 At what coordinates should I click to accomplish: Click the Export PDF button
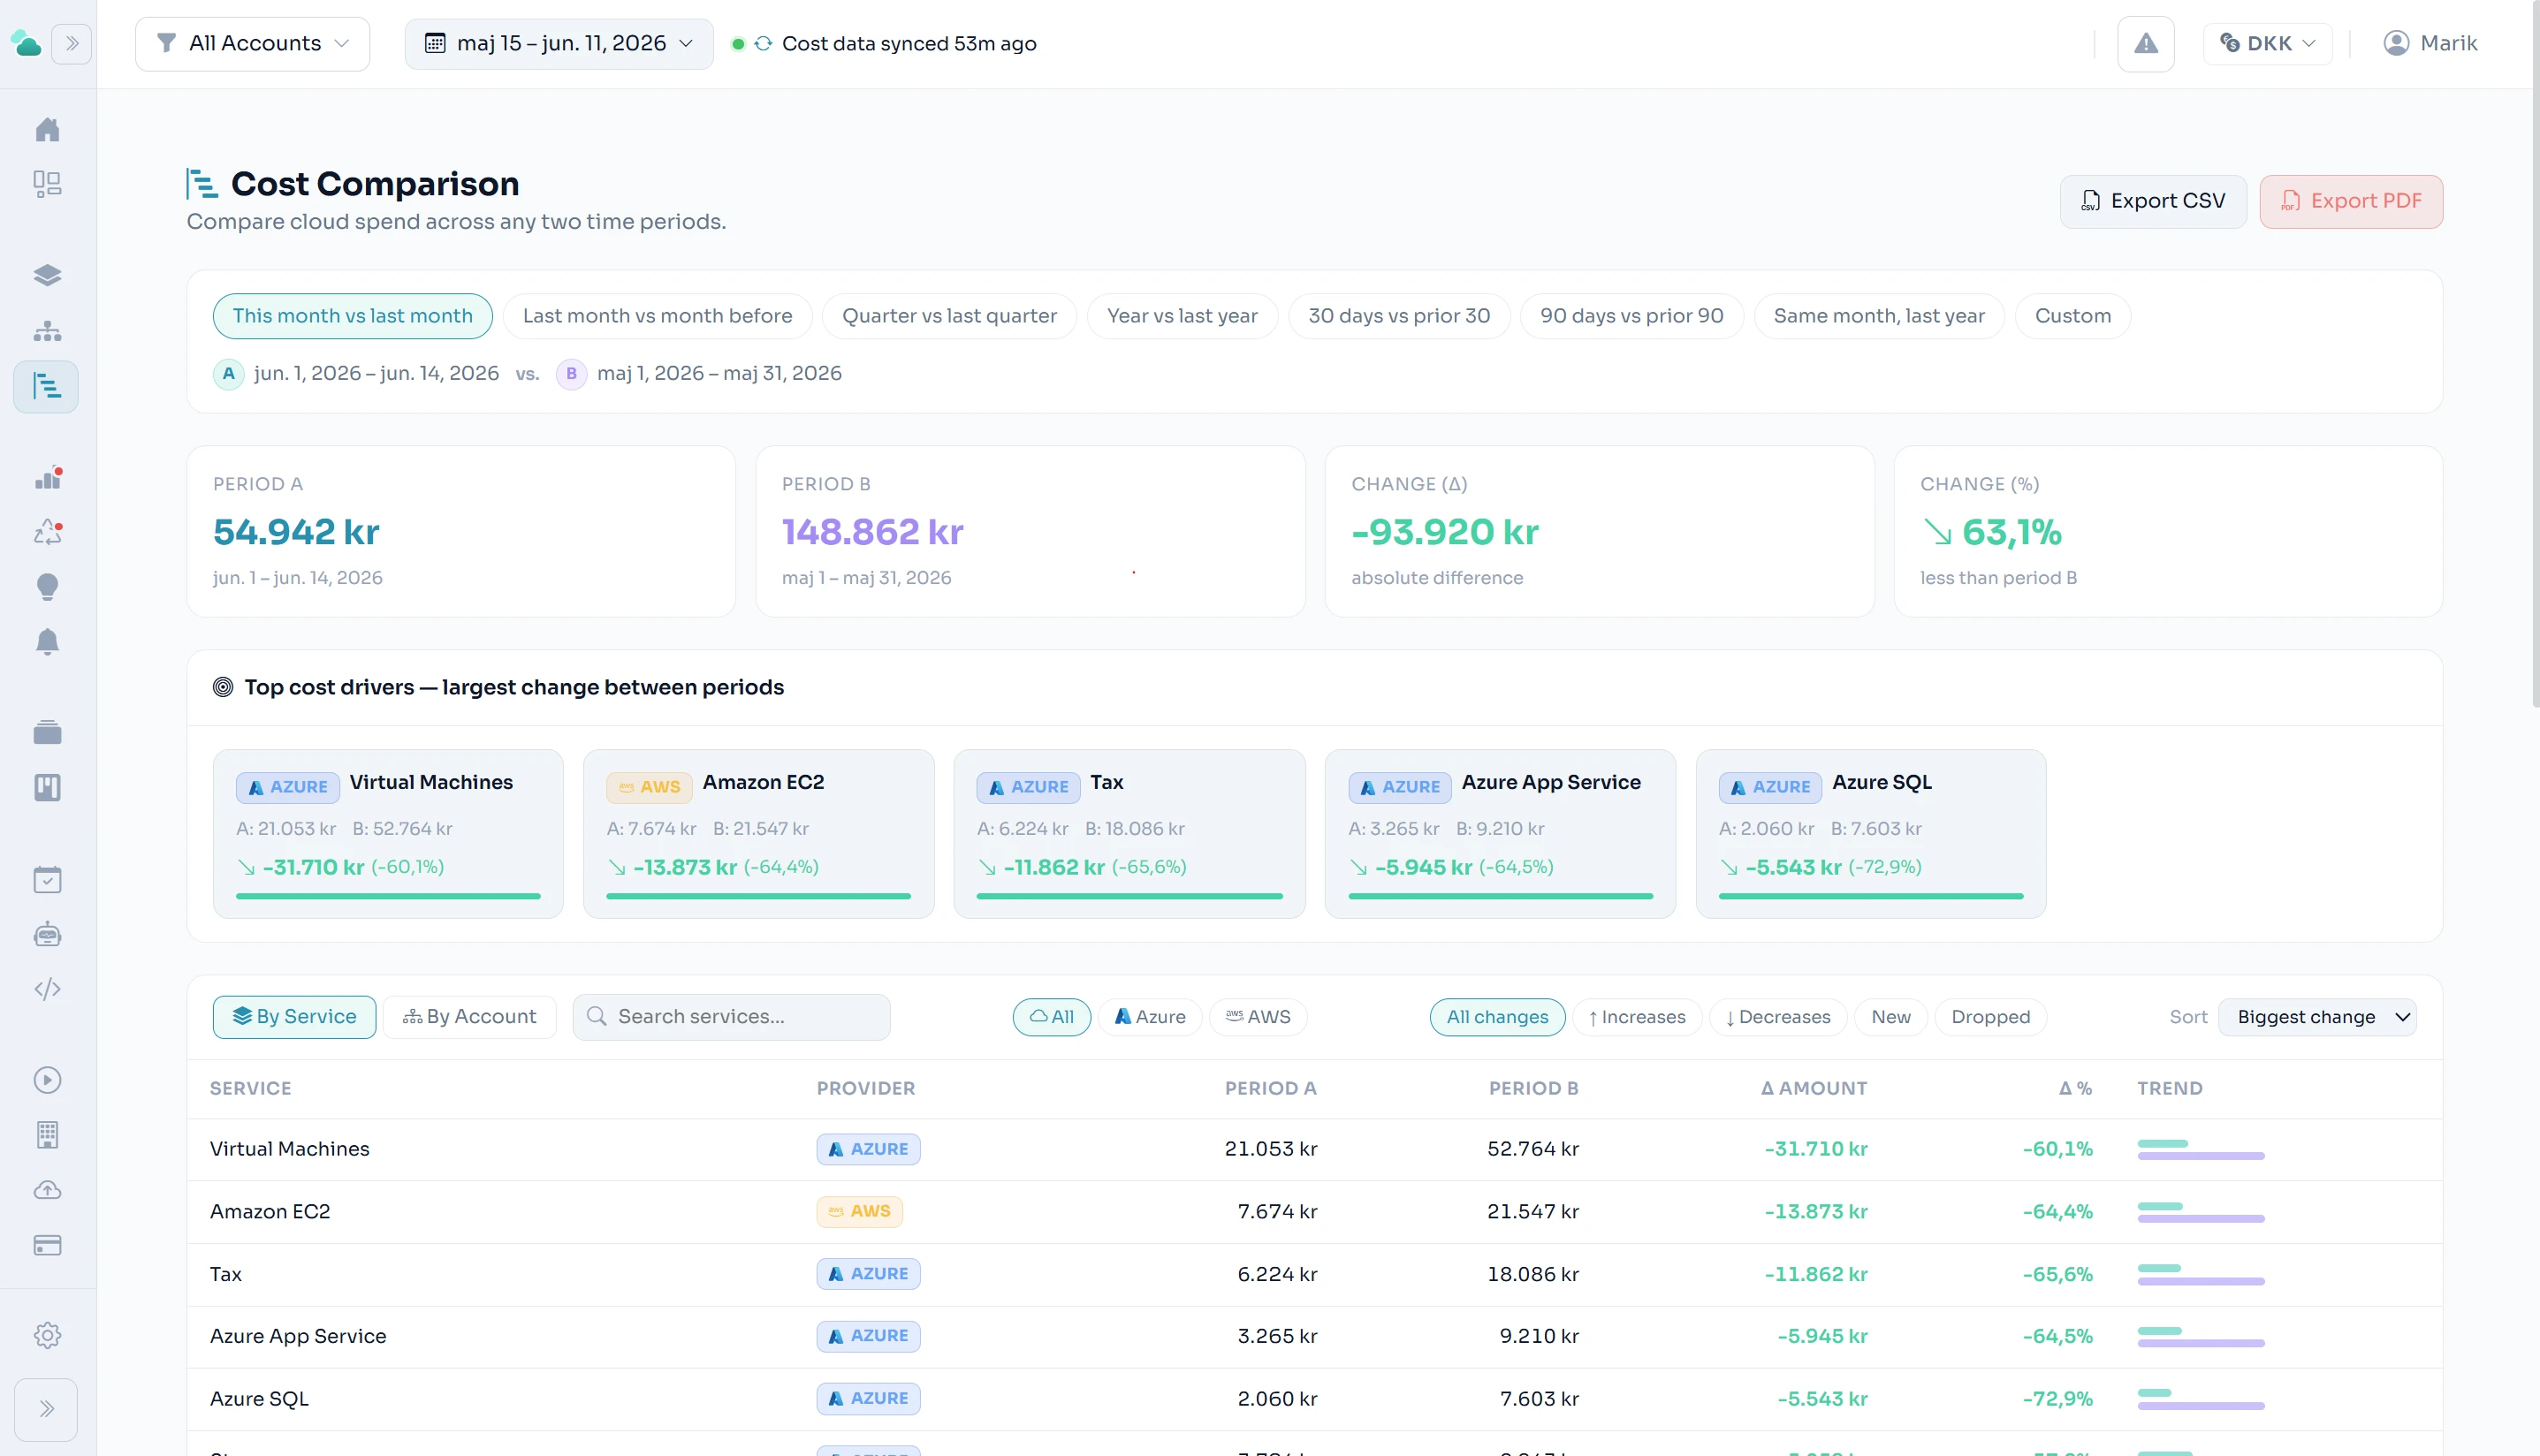2351,201
